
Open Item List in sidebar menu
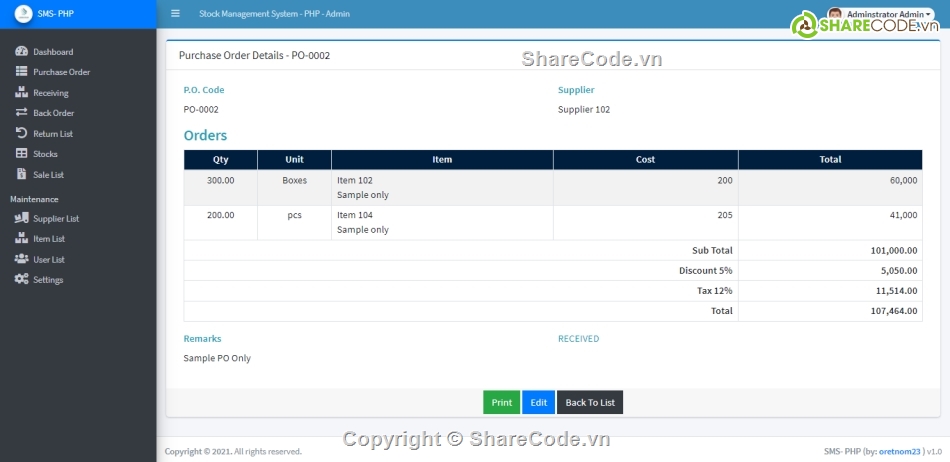(49, 239)
